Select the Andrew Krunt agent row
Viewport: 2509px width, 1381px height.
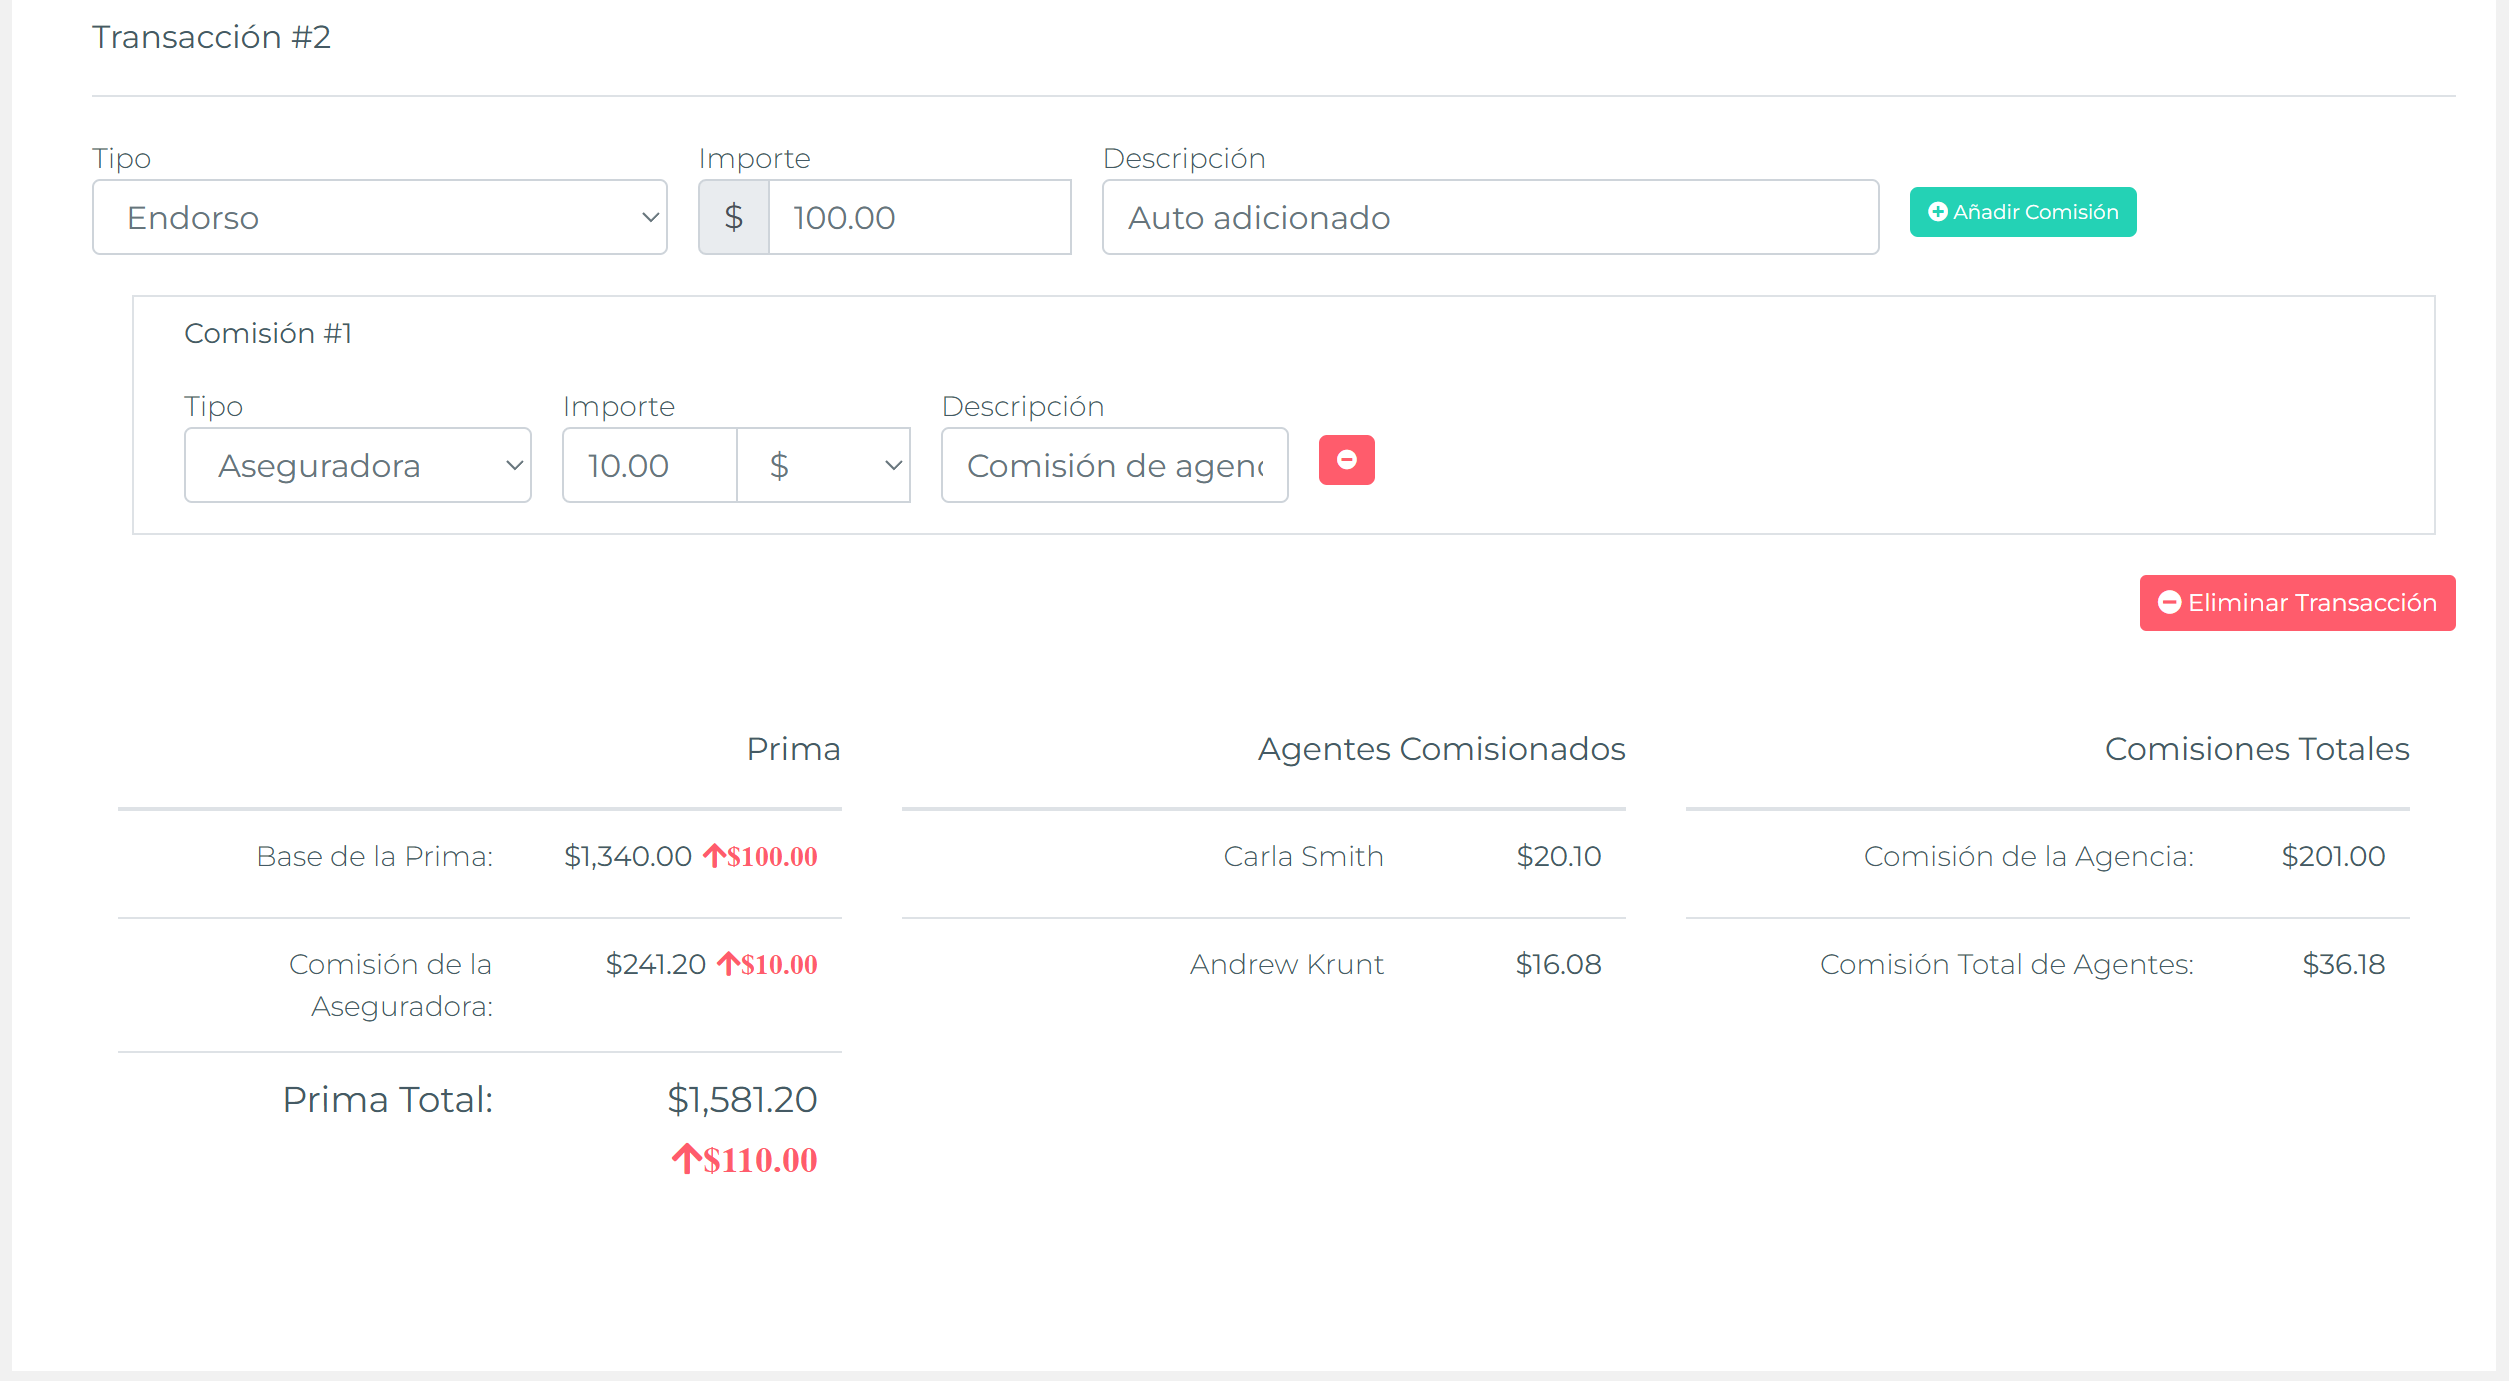click(x=1286, y=964)
